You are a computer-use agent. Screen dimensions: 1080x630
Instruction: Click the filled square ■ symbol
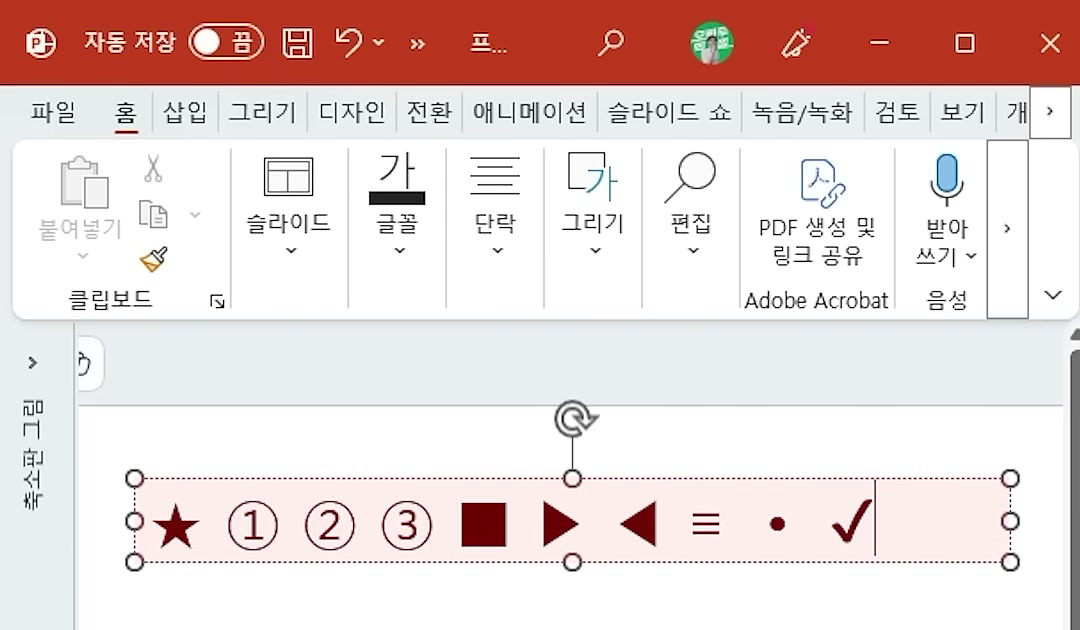coord(484,525)
